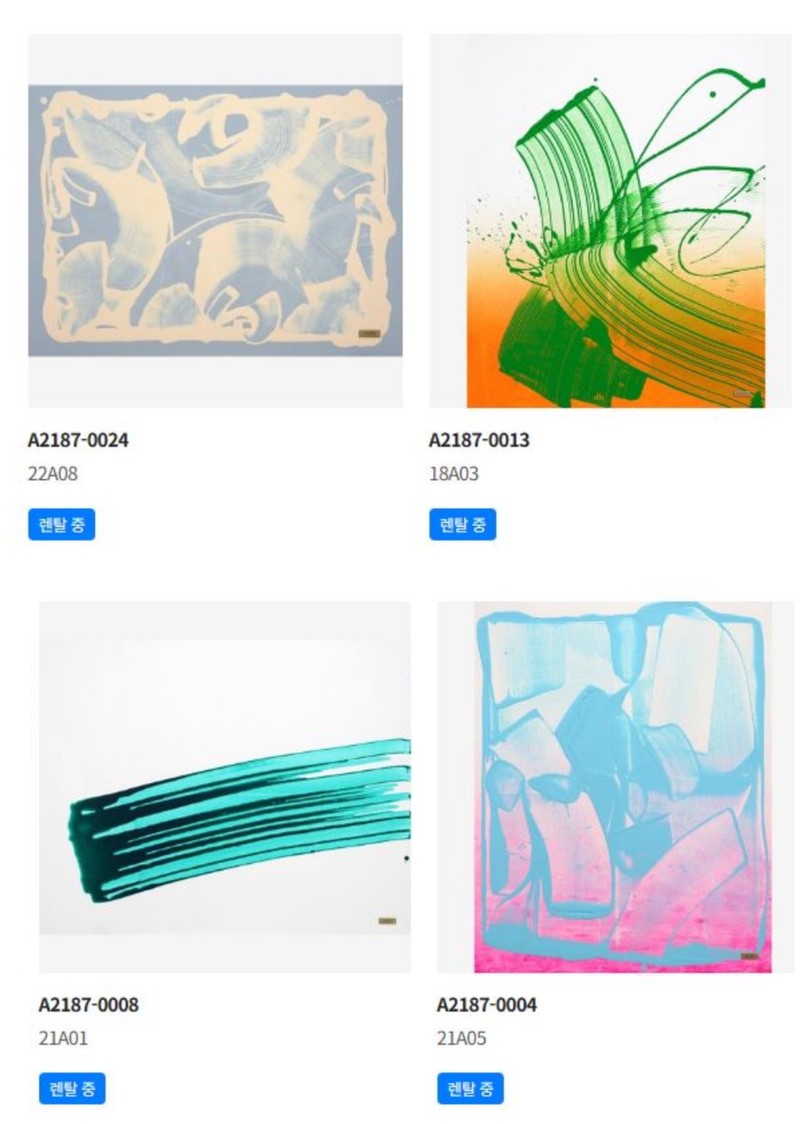Click the 렌탈 중 button under A2187-0013
The width and height of the screenshot is (800, 1124).
tap(462, 525)
